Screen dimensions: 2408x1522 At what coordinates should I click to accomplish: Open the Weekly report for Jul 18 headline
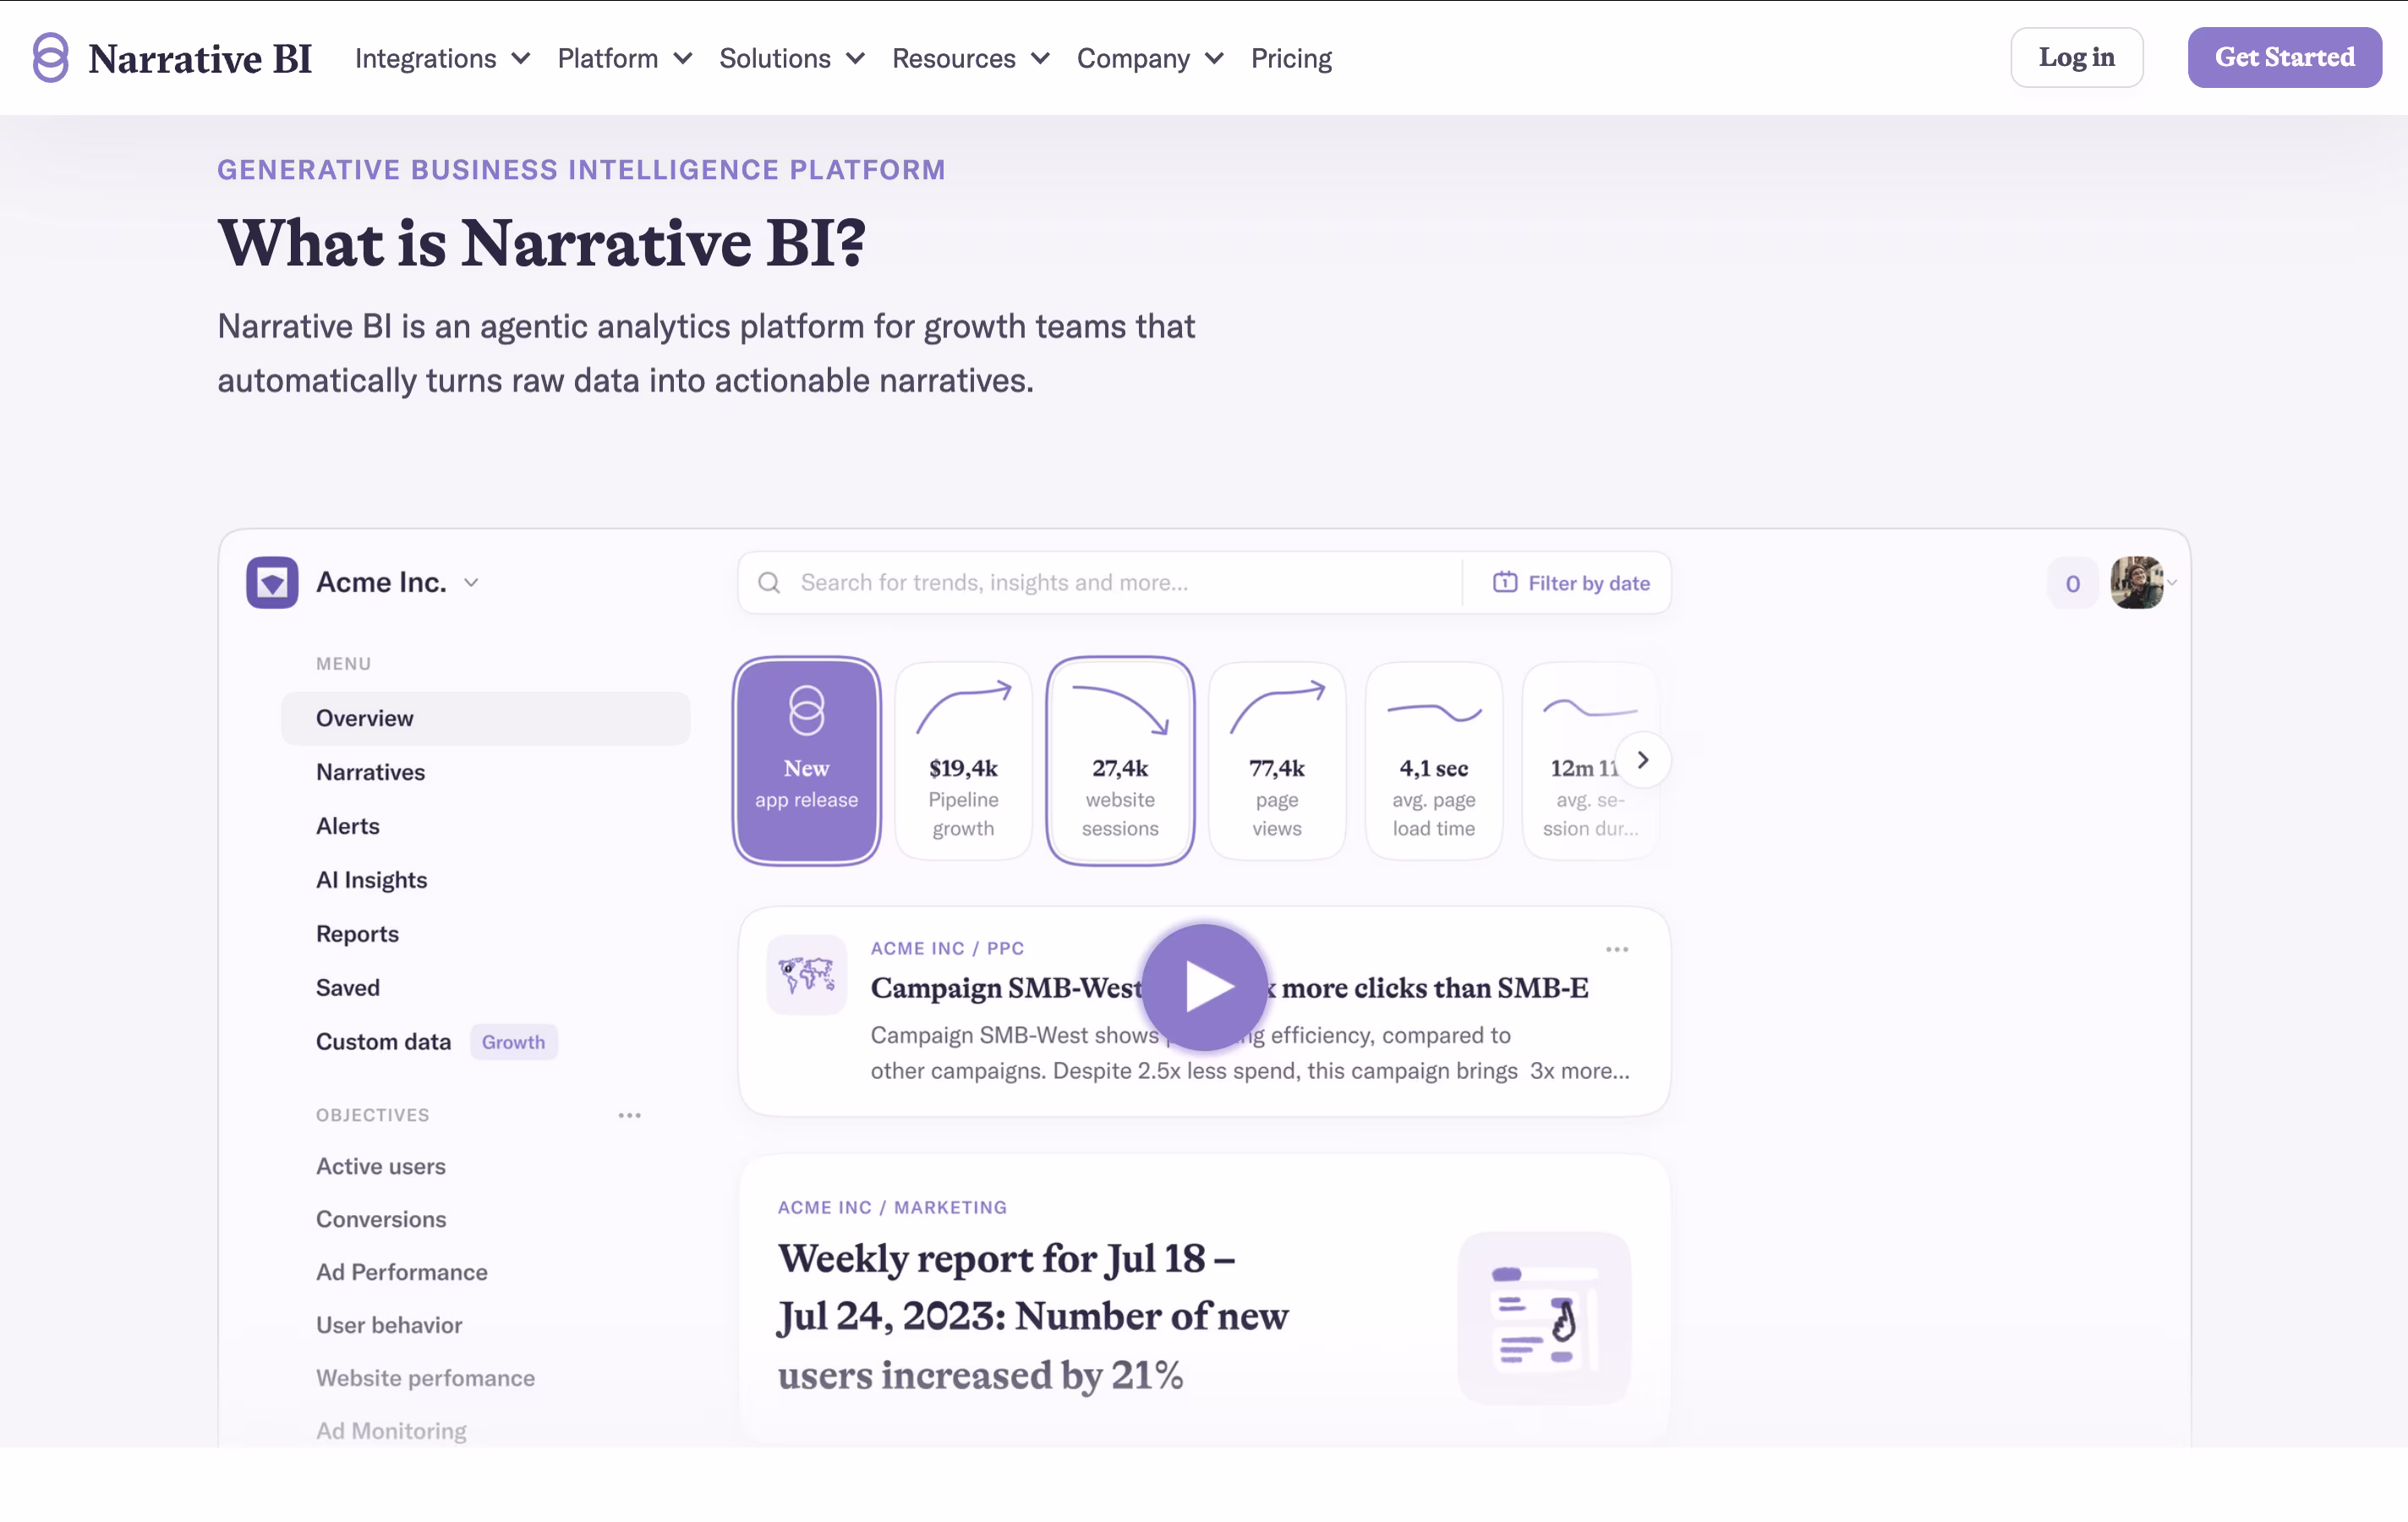point(1033,1316)
